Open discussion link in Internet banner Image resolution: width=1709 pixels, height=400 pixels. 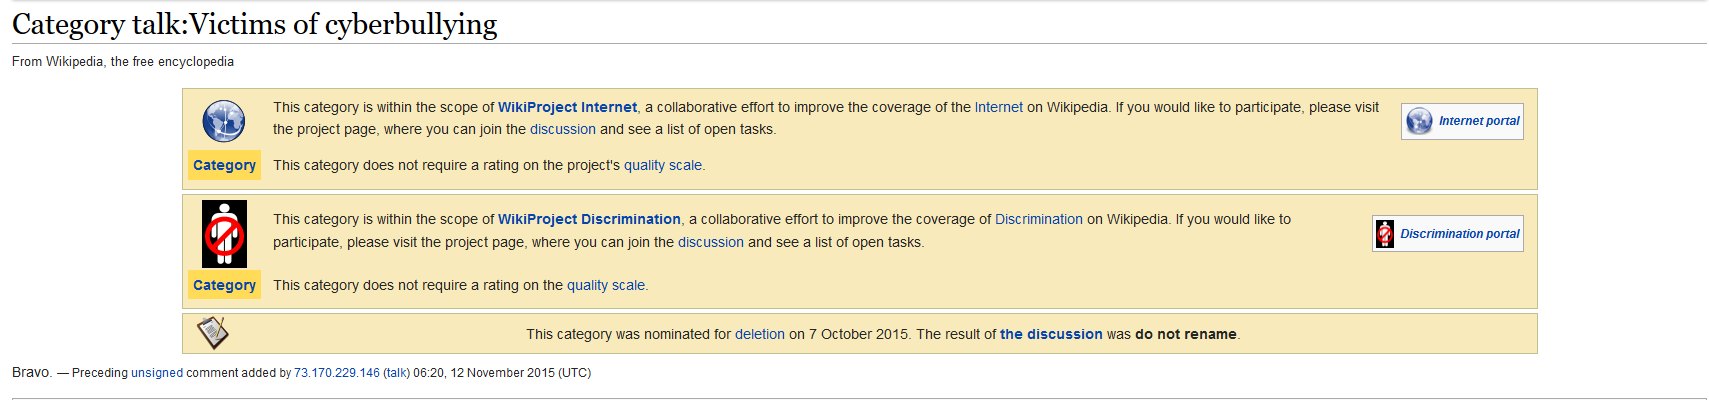(x=563, y=129)
